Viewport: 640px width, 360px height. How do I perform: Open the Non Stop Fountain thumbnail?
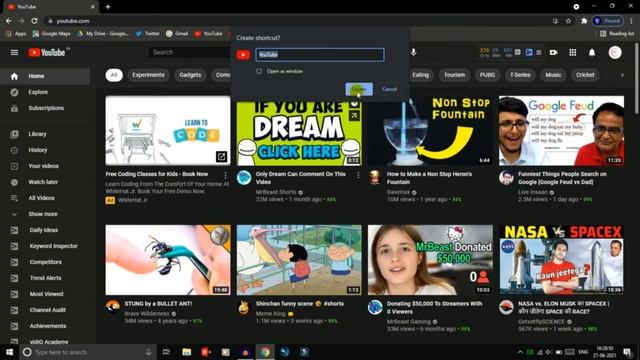click(430, 131)
